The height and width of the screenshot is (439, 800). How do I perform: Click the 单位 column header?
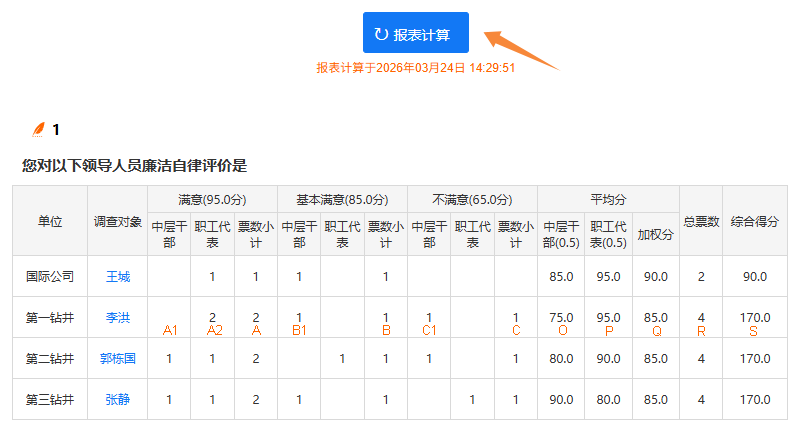50,221
